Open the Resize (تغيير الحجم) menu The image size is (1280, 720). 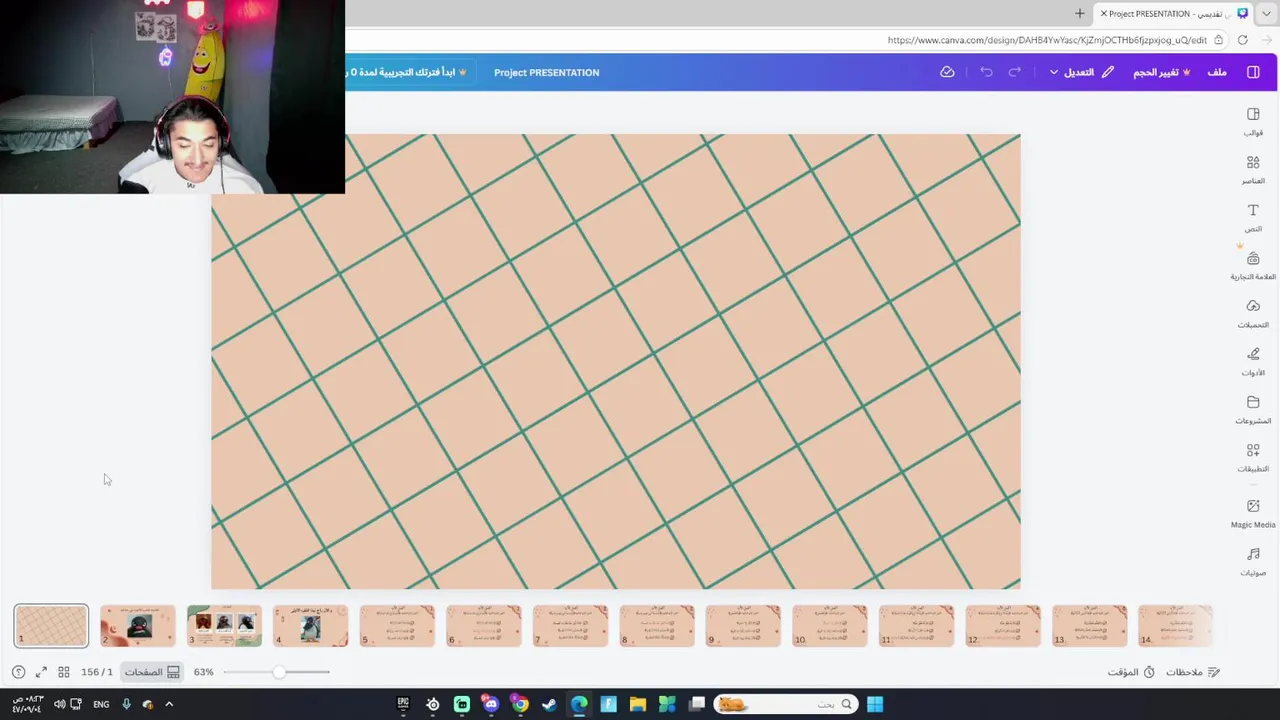(x=1161, y=72)
